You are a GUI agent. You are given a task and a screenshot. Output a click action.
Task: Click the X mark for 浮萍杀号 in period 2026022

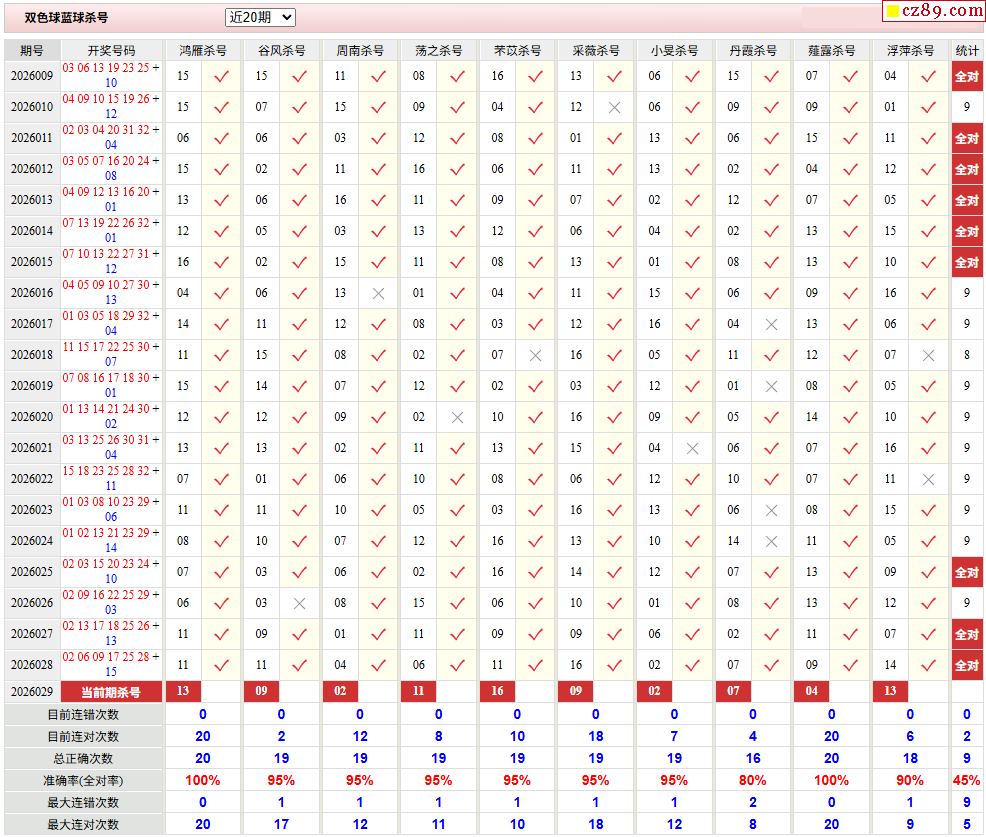click(x=928, y=479)
